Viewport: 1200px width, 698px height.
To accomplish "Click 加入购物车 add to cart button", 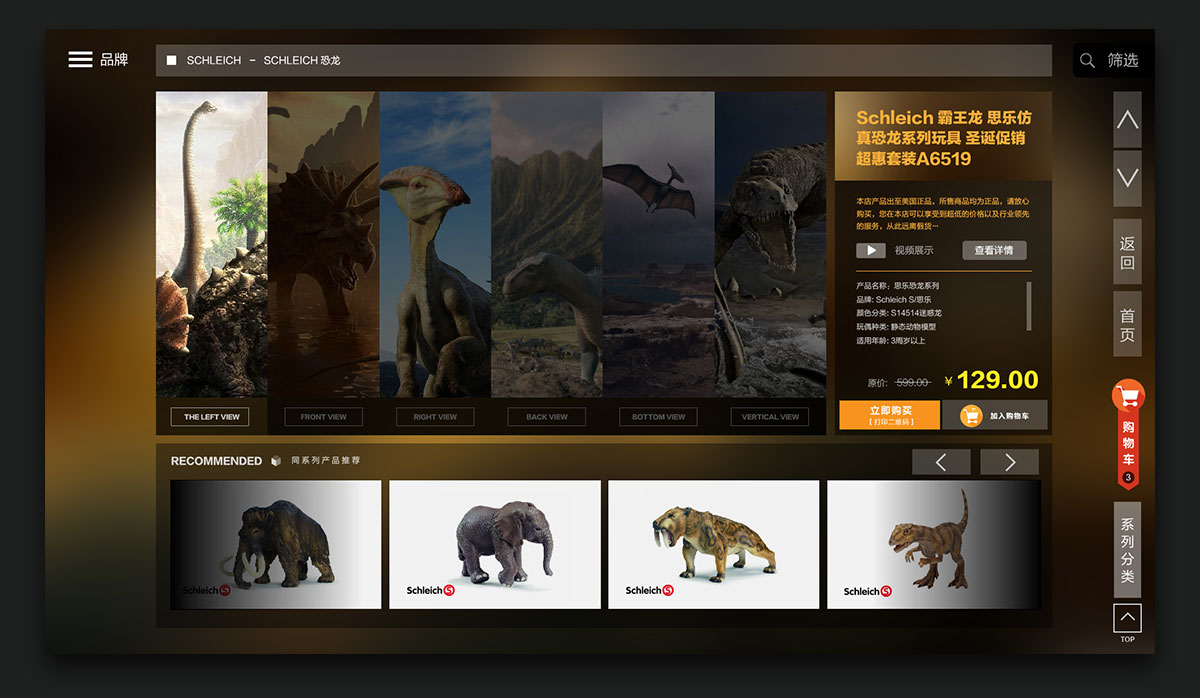I will 995,415.
